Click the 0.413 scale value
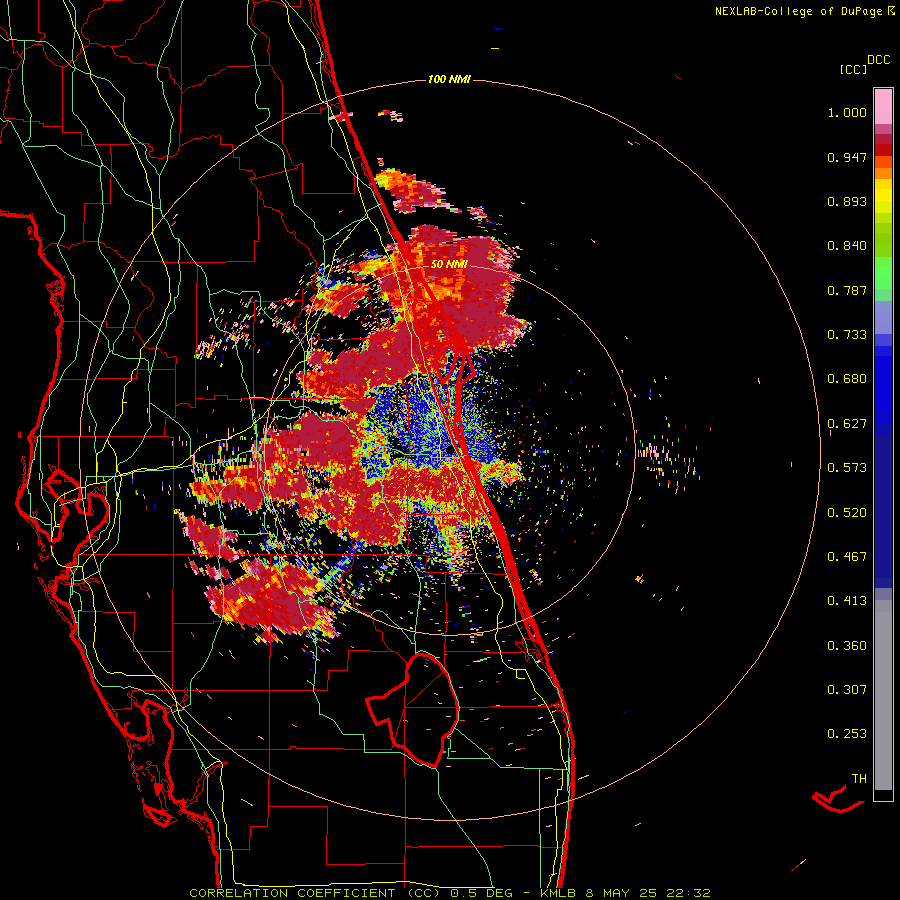 coord(847,601)
